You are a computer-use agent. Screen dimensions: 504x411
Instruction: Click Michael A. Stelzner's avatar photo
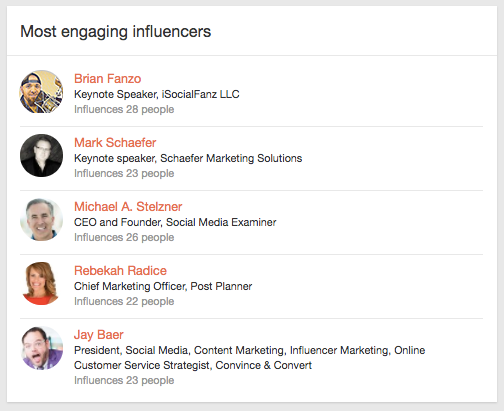tap(41, 220)
